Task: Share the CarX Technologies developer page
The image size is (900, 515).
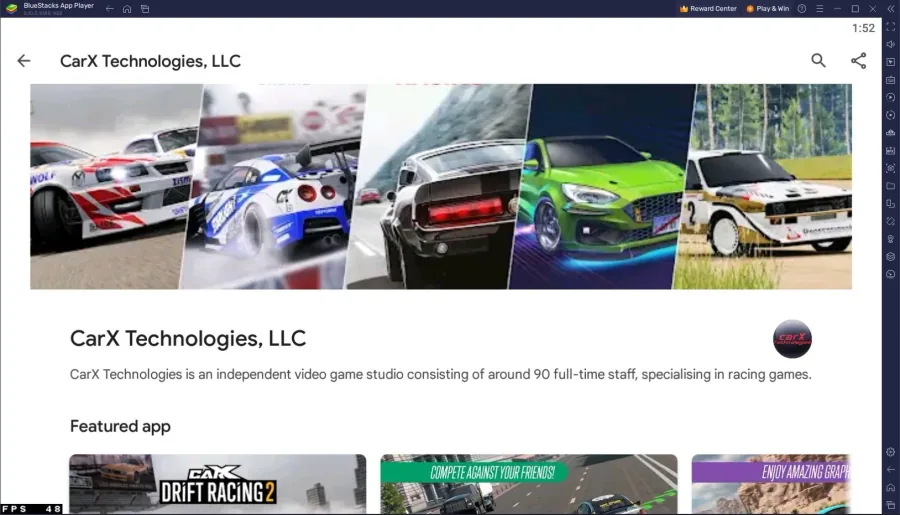Action: point(859,61)
